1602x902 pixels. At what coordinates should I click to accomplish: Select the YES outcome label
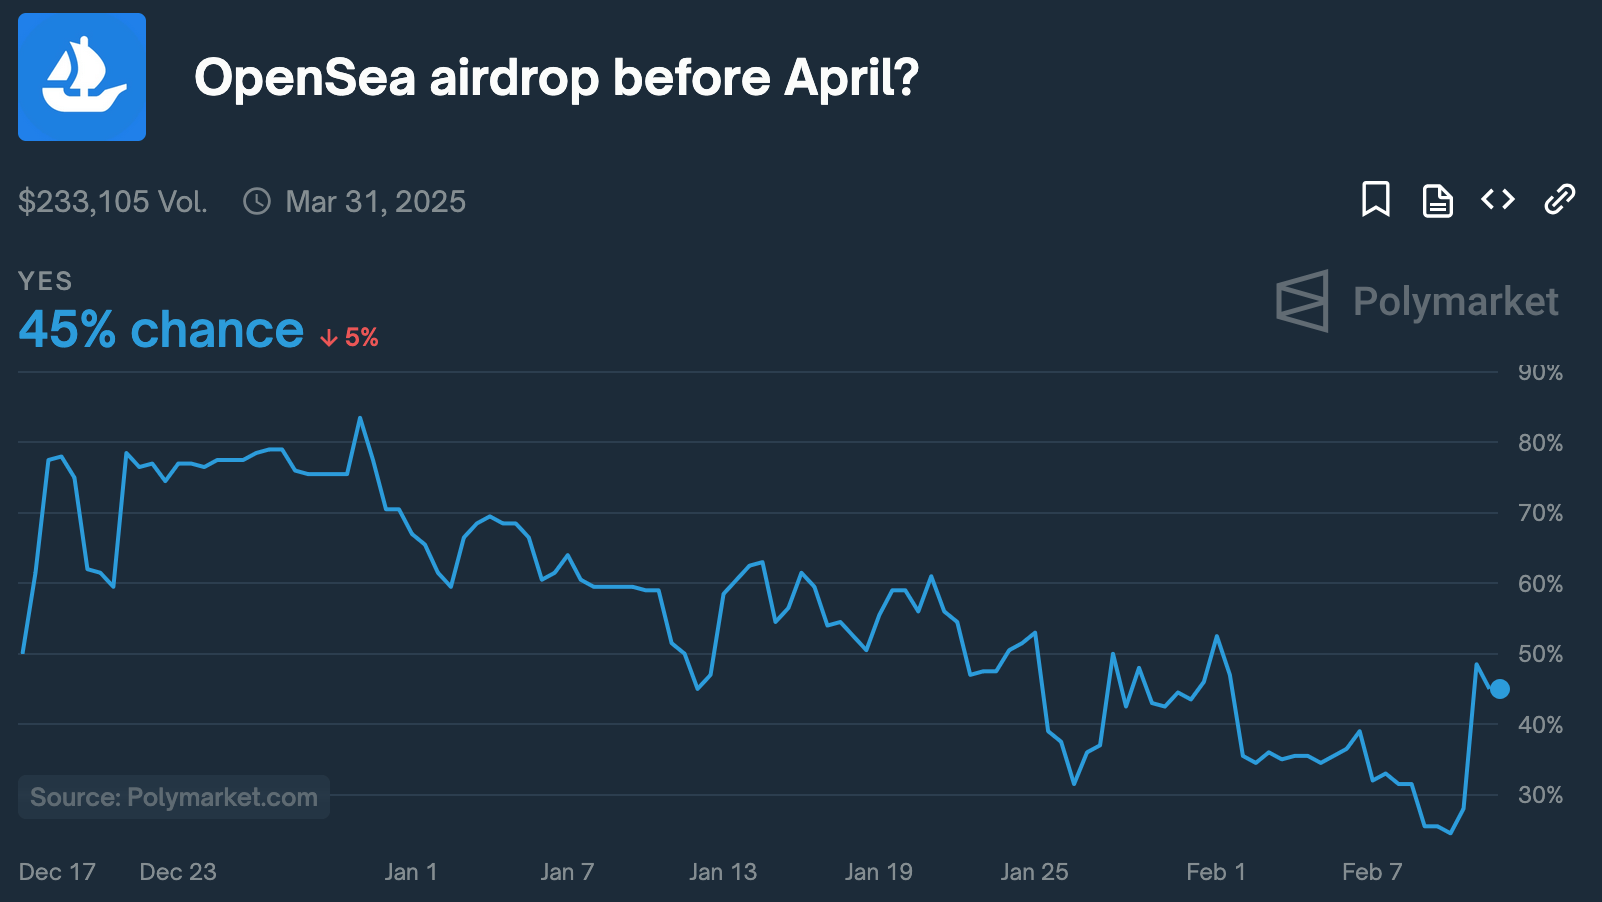click(x=45, y=281)
